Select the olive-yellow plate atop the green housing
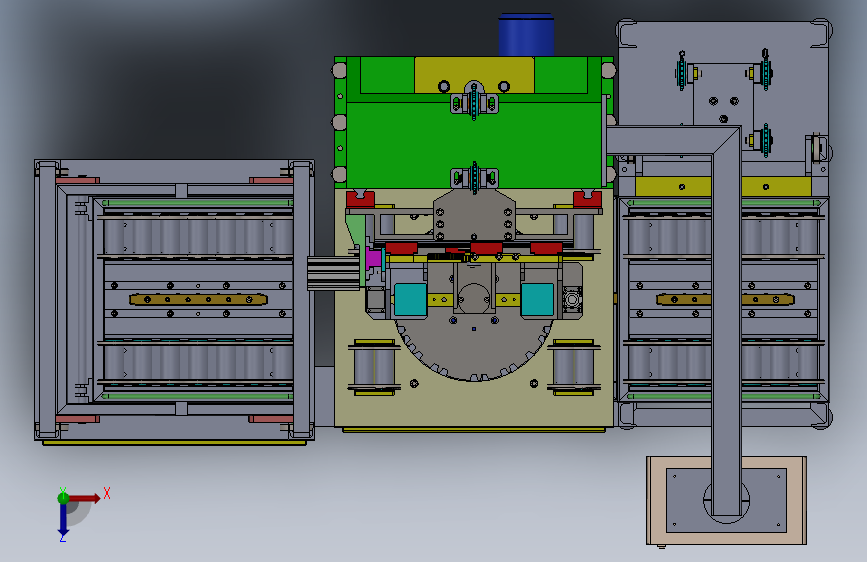This screenshot has width=867, height=562. point(474,75)
